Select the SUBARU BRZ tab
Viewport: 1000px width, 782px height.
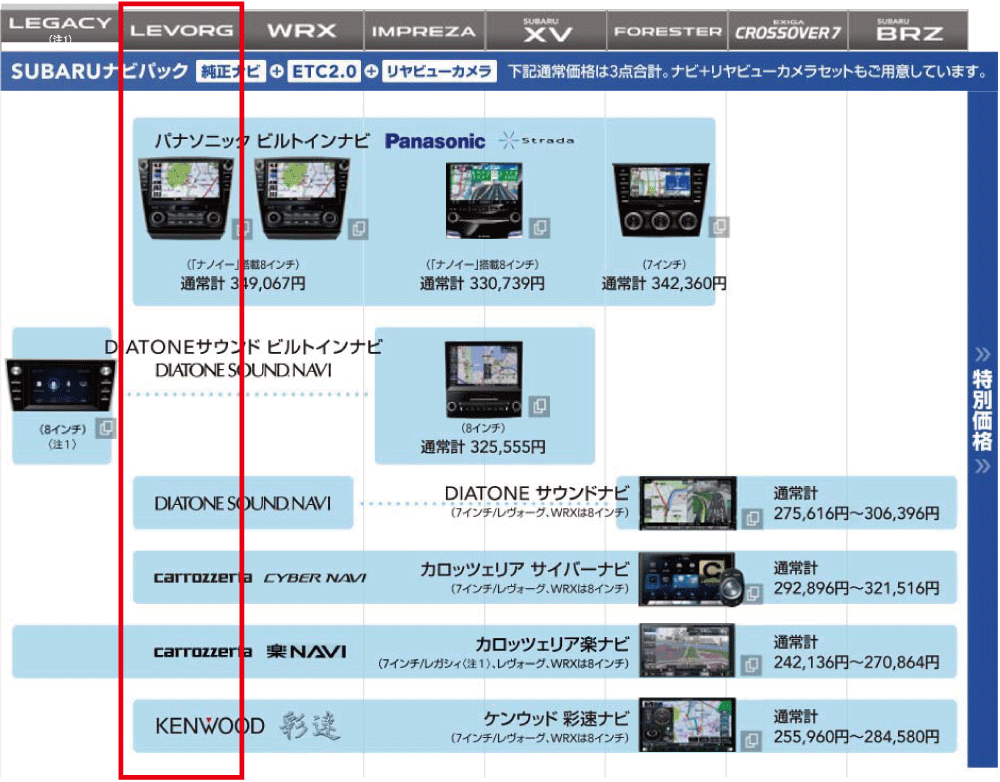908,30
